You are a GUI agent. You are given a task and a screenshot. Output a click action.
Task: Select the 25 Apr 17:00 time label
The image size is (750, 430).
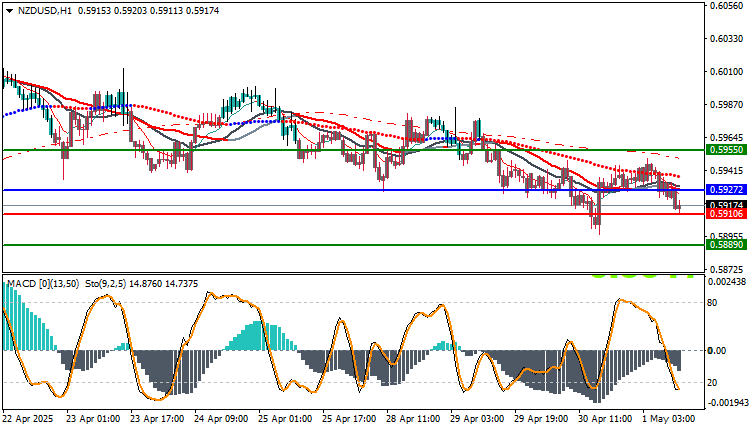tap(349, 419)
